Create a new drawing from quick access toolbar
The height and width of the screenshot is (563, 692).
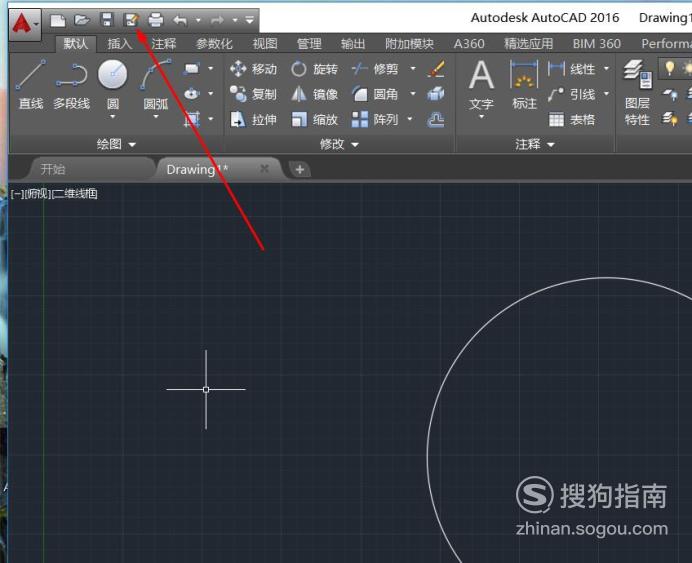58,20
